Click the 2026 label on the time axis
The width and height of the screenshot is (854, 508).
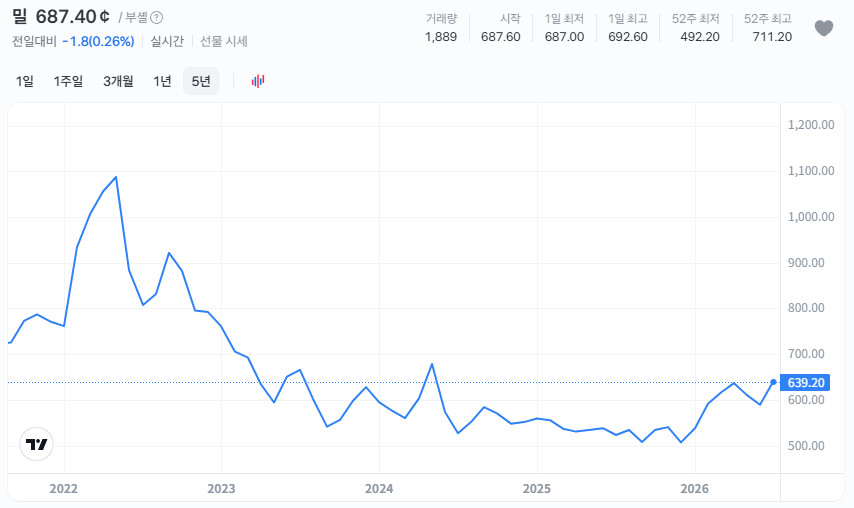(x=694, y=488)
